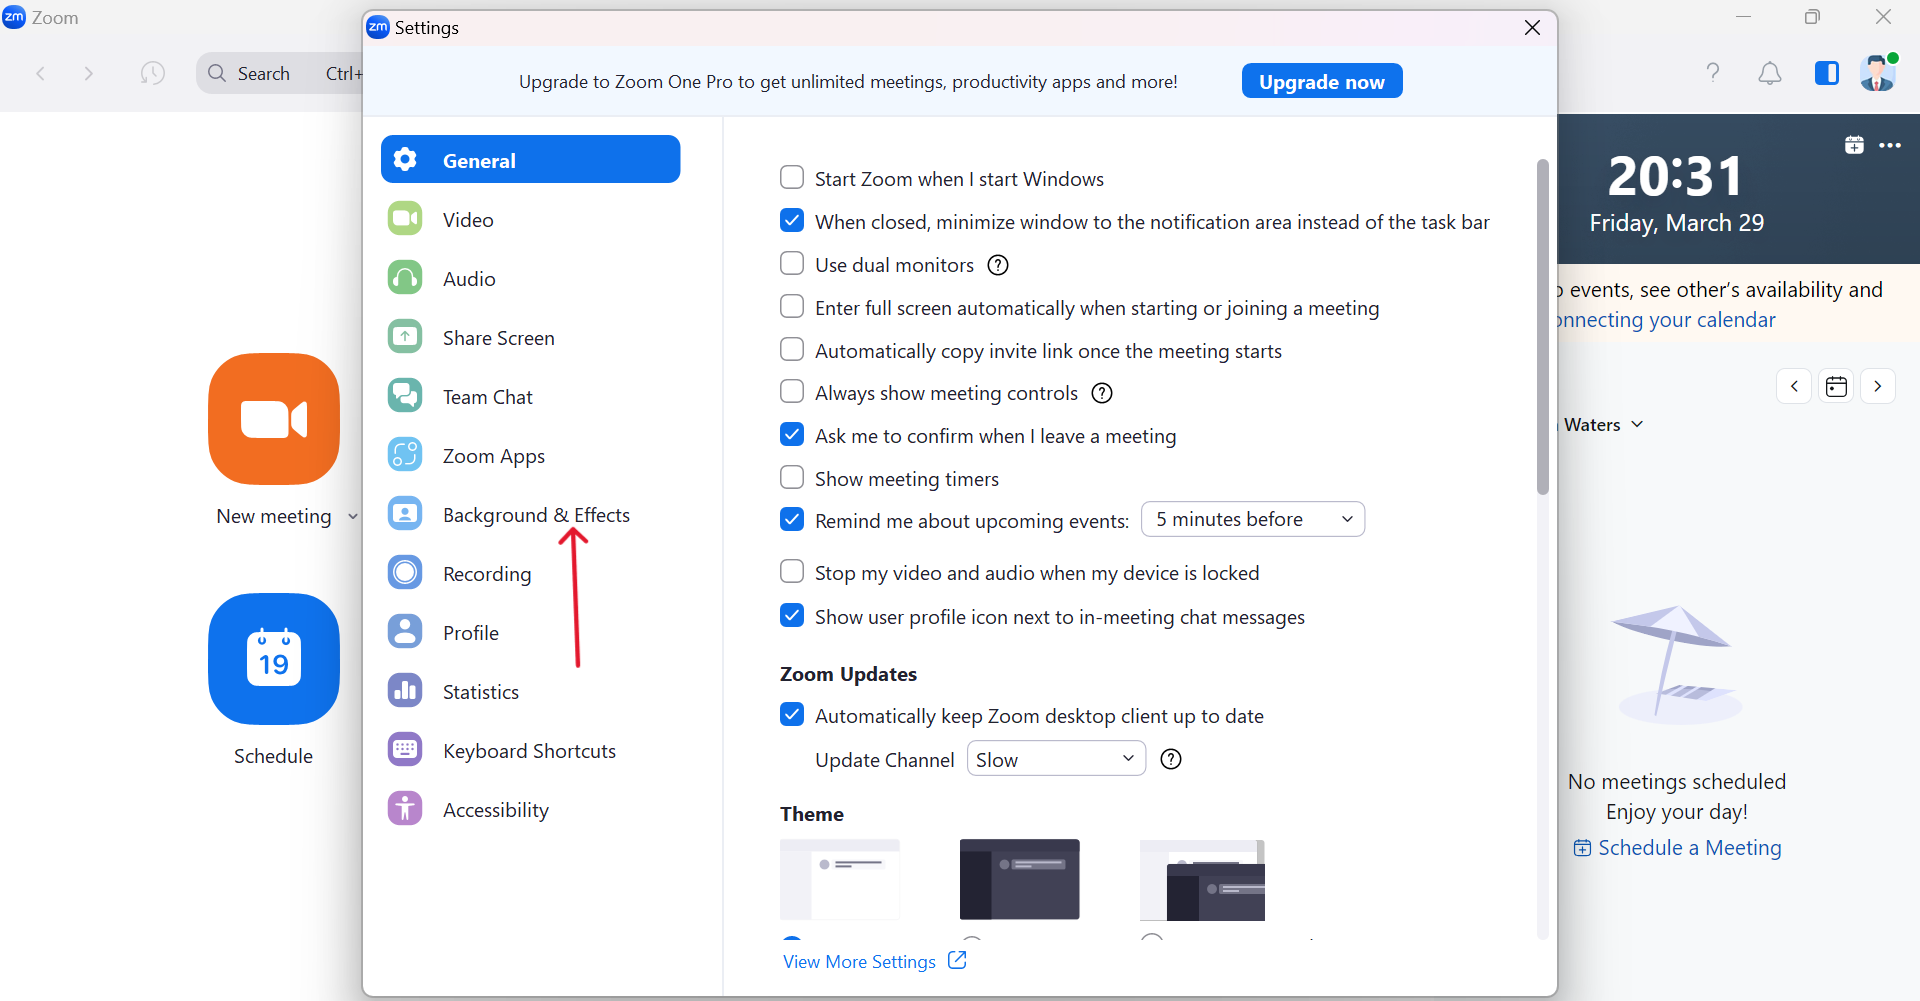Go forward using the right arrow in Zoom

coord(88,73)
